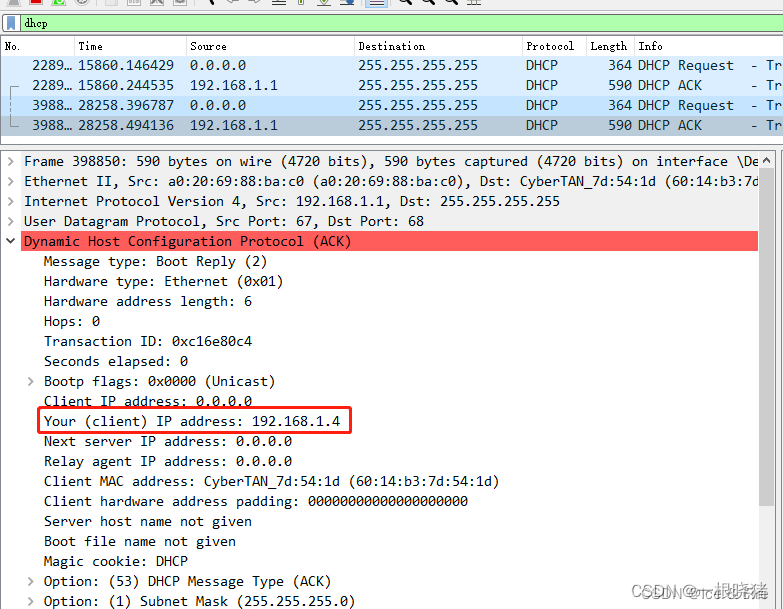Viewport: 783px width, 609px height.
Task: Select Message type: Boot Reply (2)
Action: 155,262
